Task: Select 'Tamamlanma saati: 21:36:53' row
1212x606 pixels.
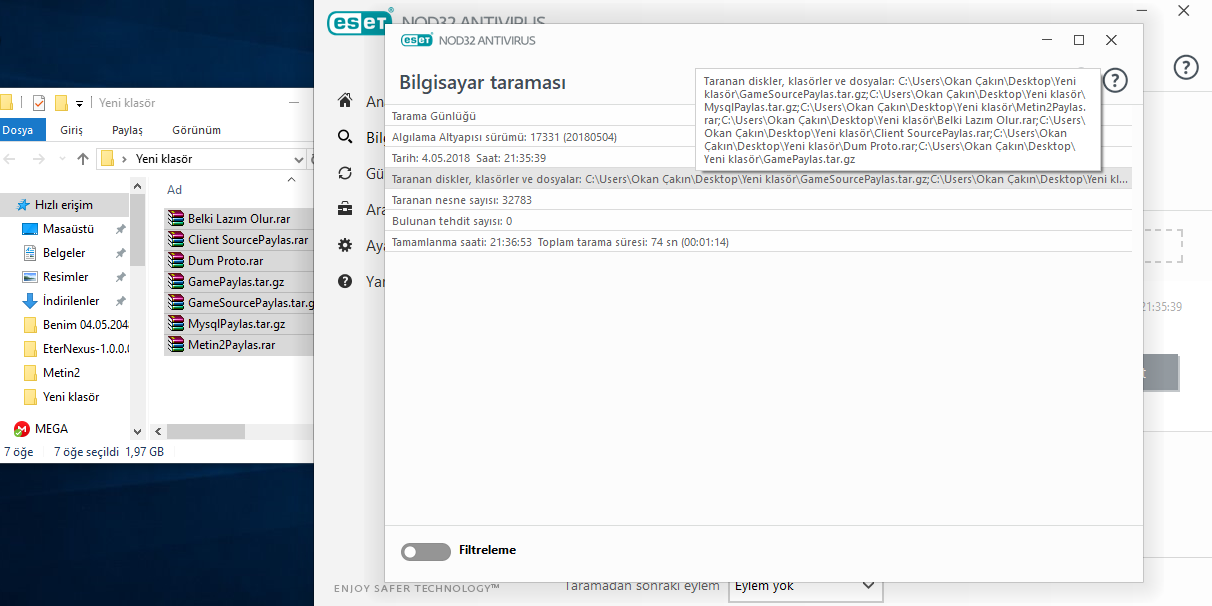Action: coord(761,242)
